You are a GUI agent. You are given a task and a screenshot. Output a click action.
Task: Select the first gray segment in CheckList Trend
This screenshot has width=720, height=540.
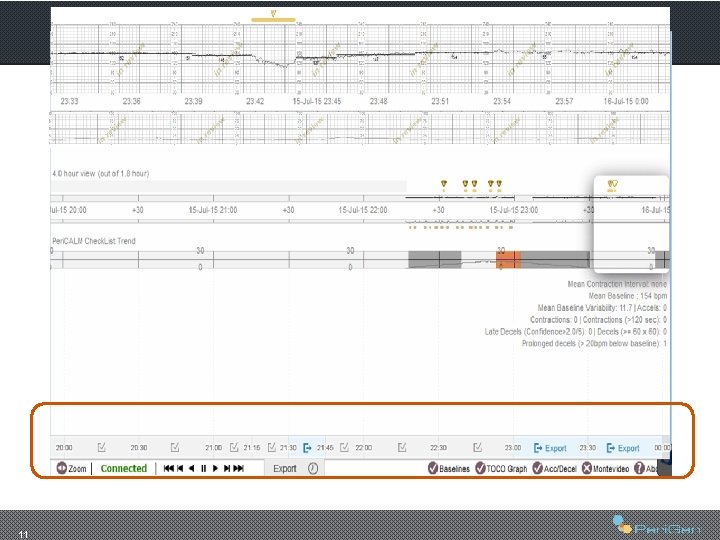[x=434, y=259]
